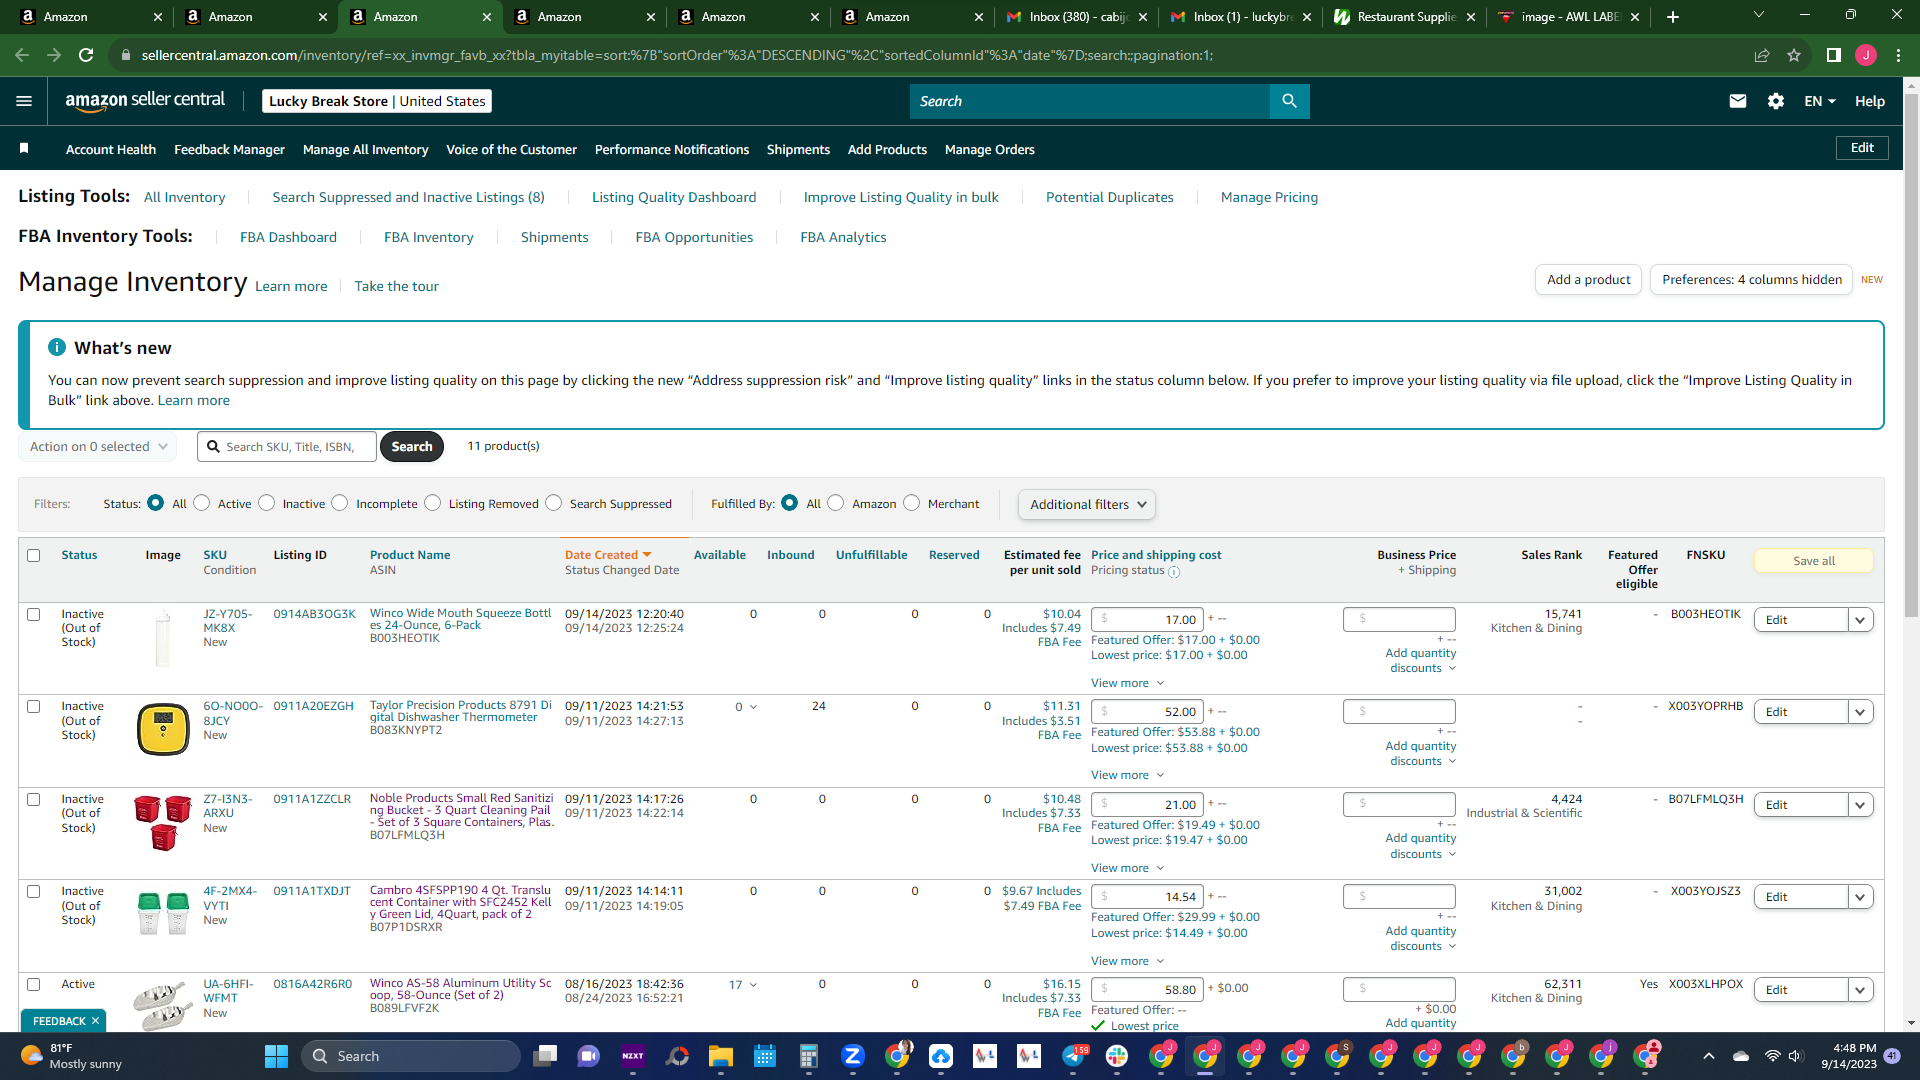This screenshot has width=1920, height=1080.
Task: Click the Date Created sort arrow
Action: [x=647, y=555]
